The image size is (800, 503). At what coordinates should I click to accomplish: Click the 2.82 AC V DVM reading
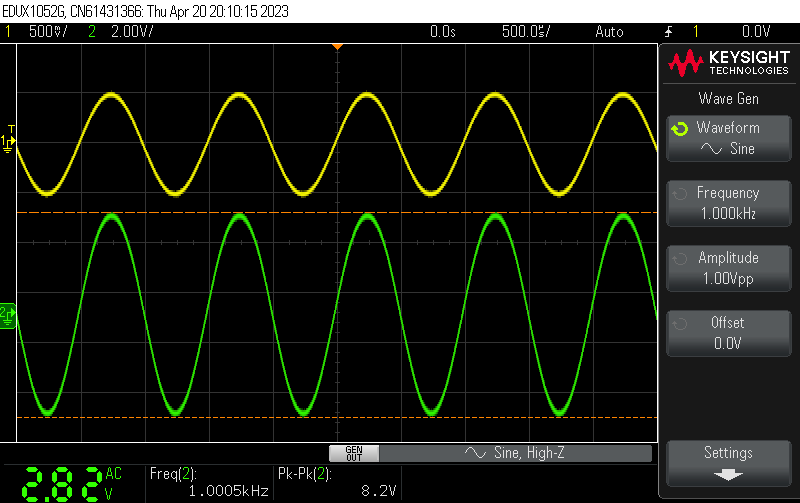(71, 483)
